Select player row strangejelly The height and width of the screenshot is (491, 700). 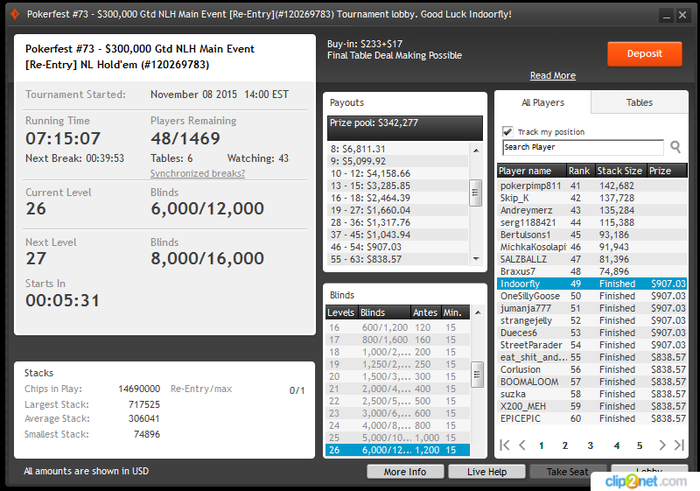pyautogui.click(x=592, y=321)
